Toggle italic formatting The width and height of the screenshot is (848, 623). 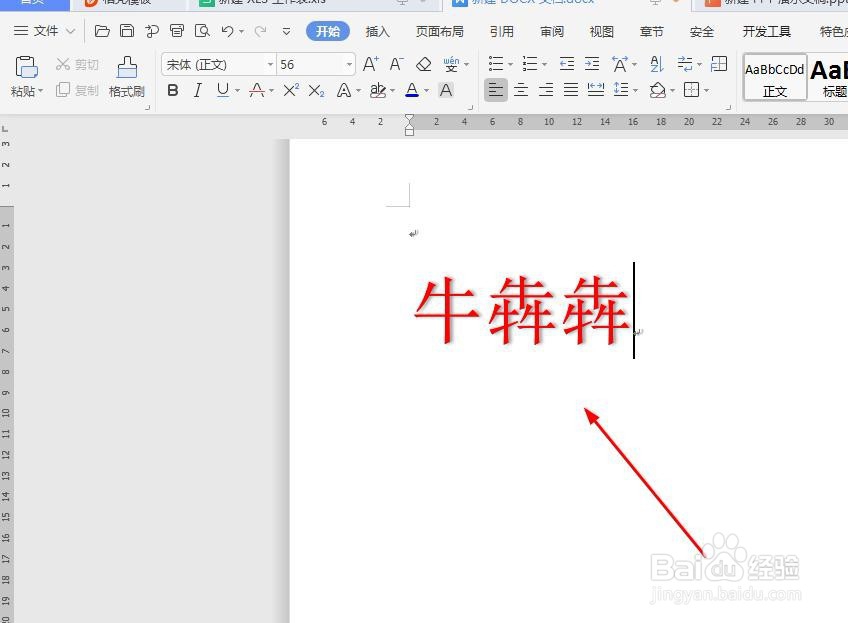point(198,90)
